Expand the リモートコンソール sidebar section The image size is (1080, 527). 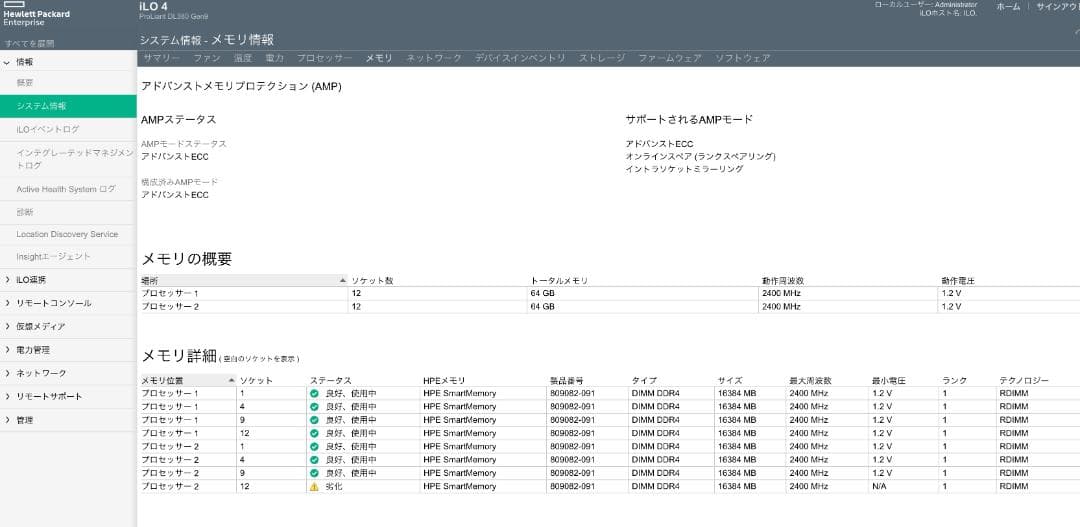point(7,303)
